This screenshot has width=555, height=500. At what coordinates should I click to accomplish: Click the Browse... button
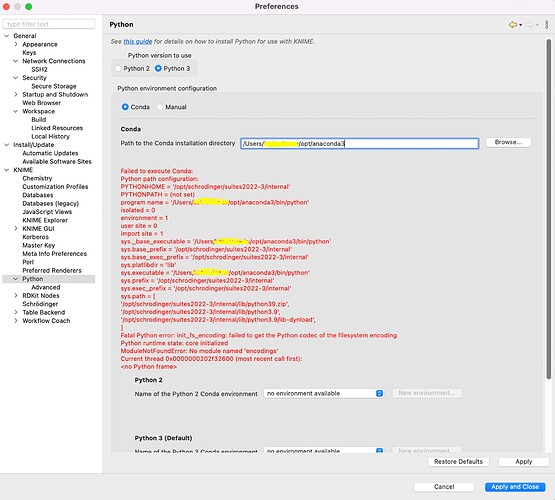(508, 142)
